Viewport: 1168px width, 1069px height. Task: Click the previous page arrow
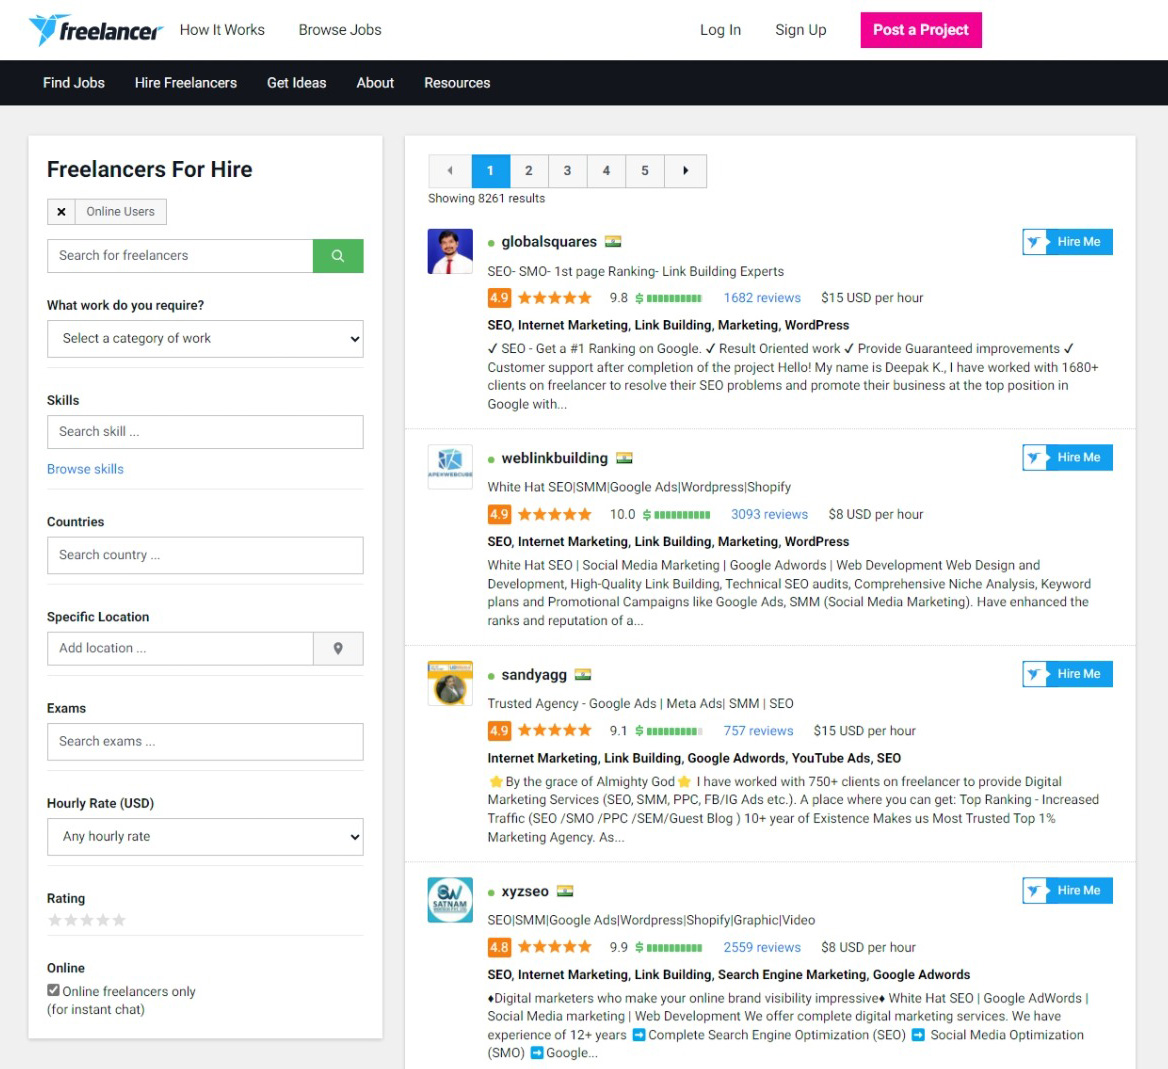click(x=449, y=171)
